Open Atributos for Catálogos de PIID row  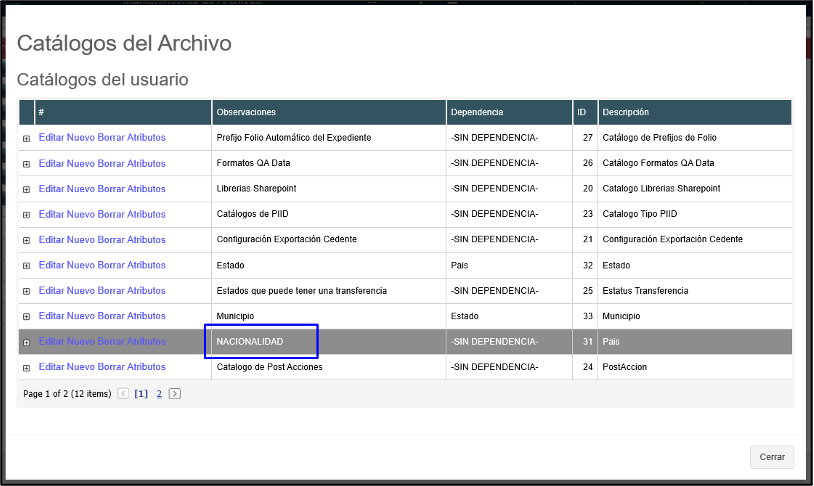(x=147, y=214)
